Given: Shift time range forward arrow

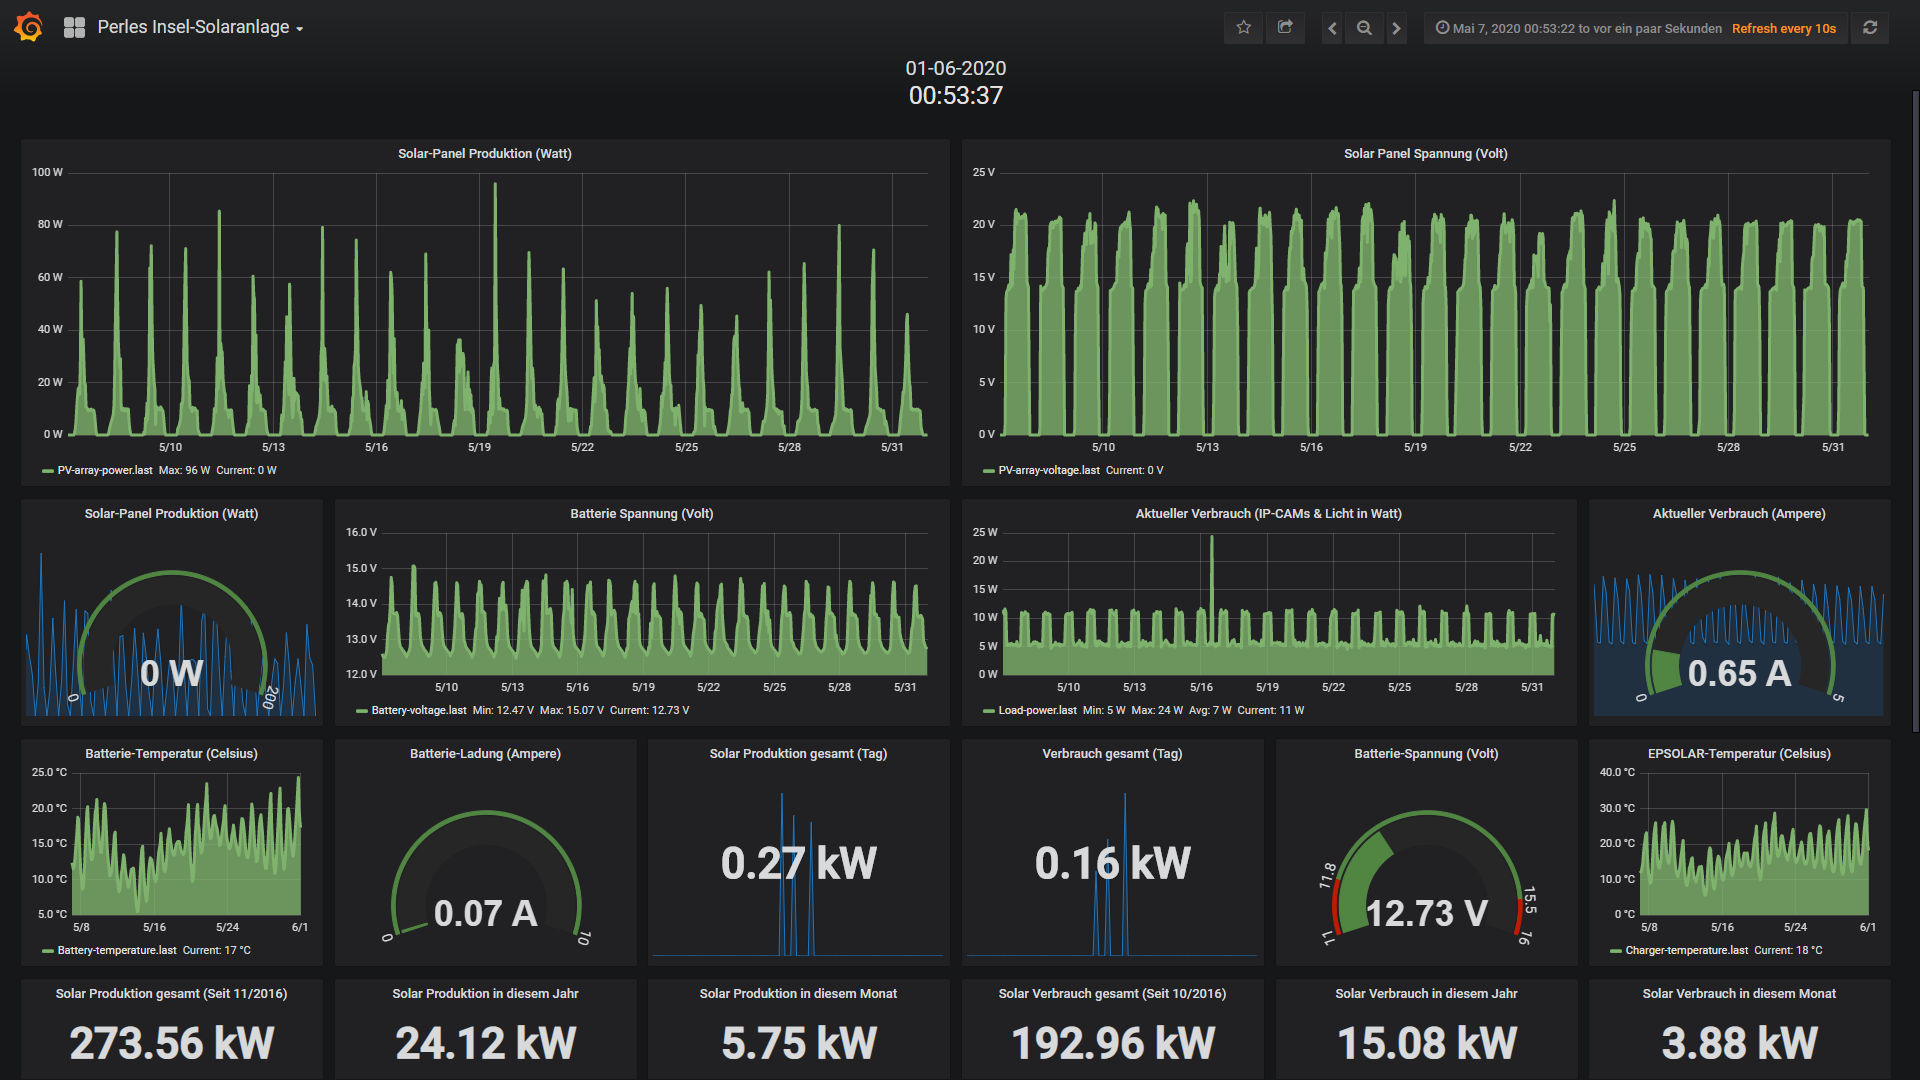Looking at the screenshot, I should [1396, 28].
